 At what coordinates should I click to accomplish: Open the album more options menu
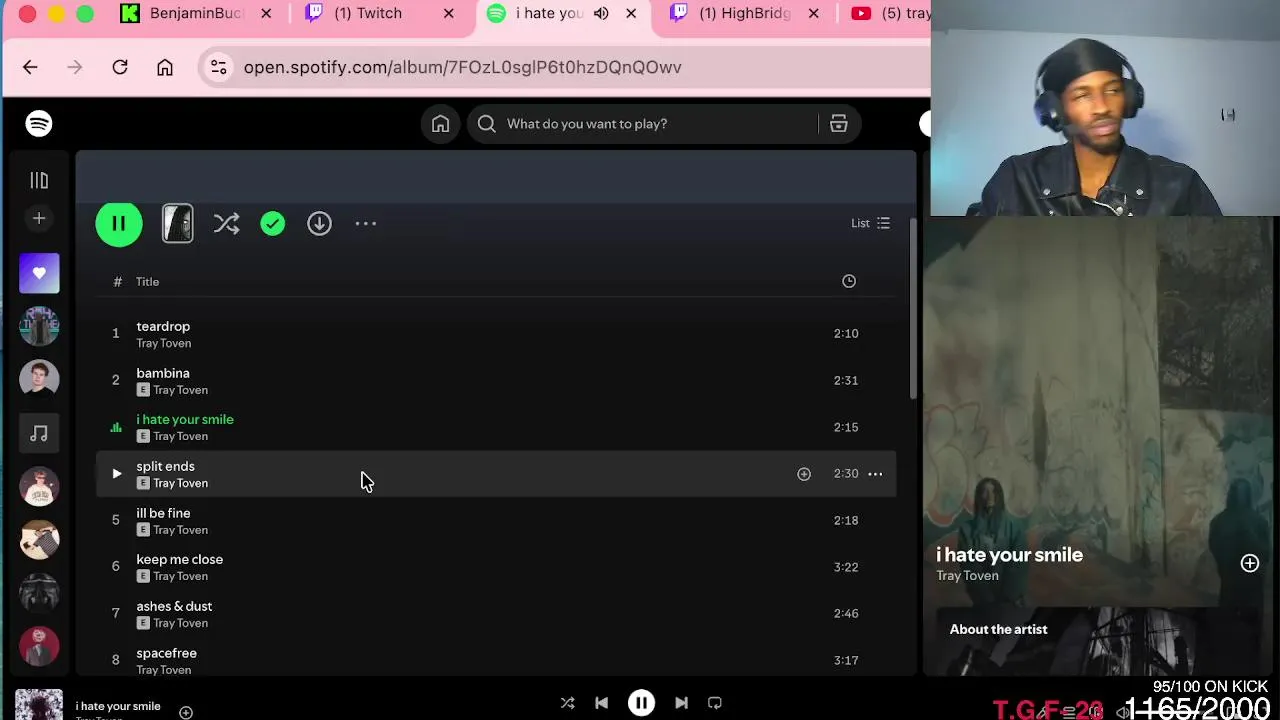[366, 223]
